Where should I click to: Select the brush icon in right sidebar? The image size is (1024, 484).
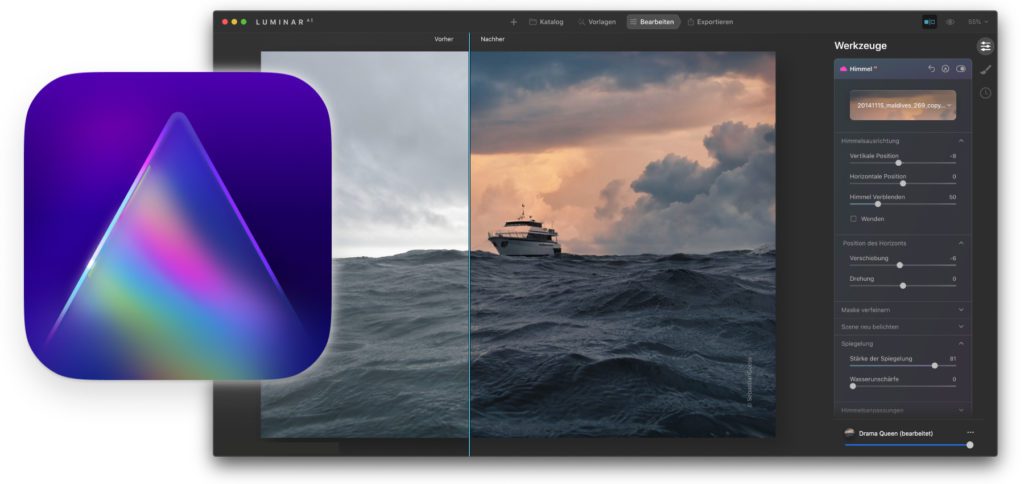[985, 70]
